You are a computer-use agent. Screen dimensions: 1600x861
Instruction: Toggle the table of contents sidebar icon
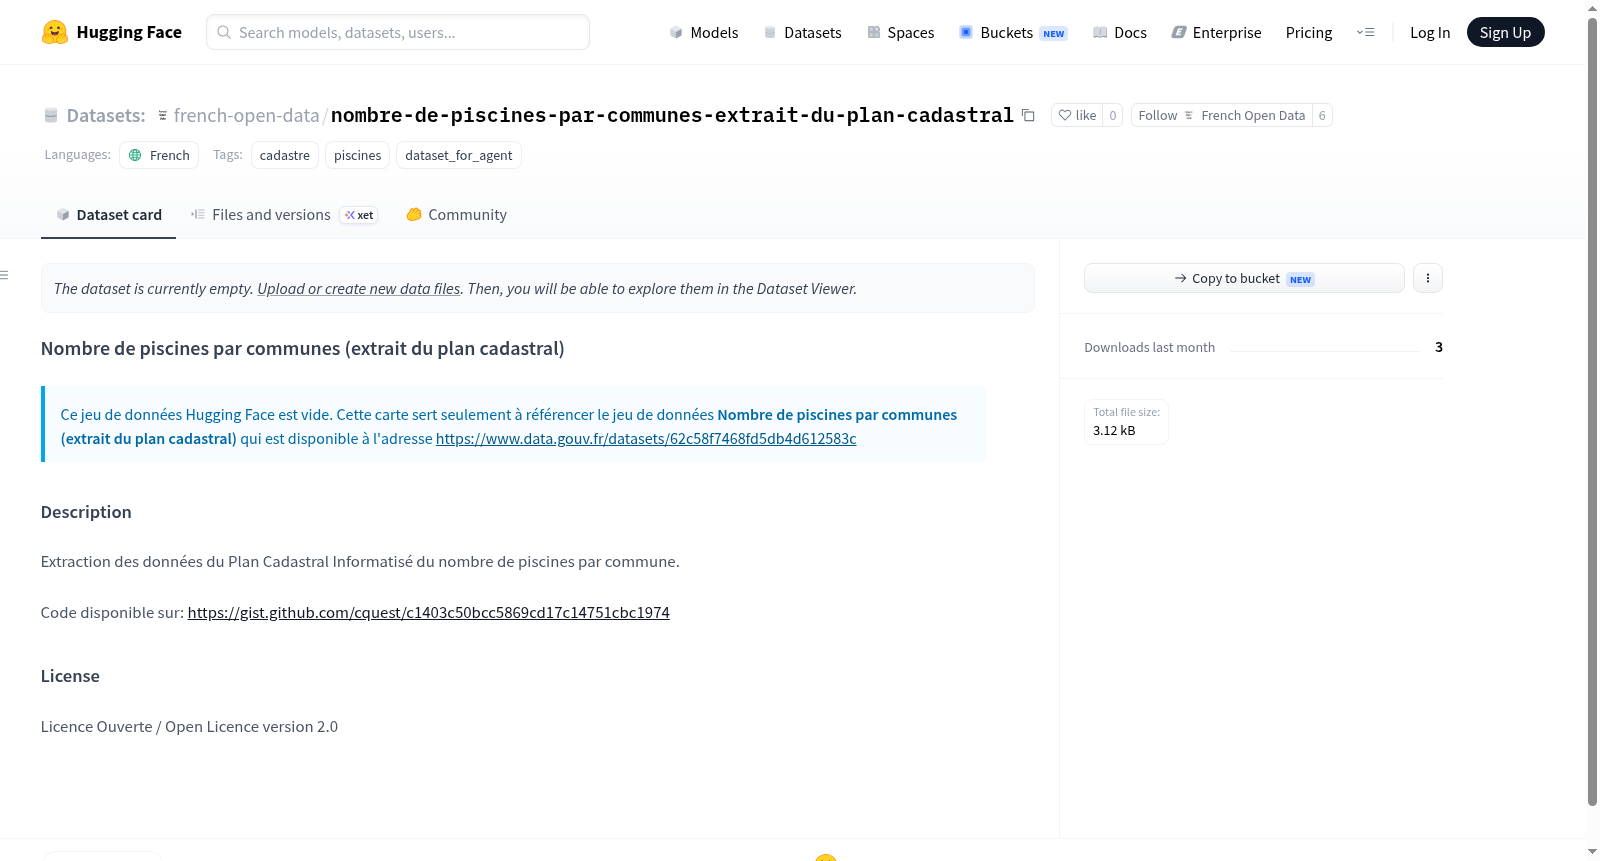point(4,275)
